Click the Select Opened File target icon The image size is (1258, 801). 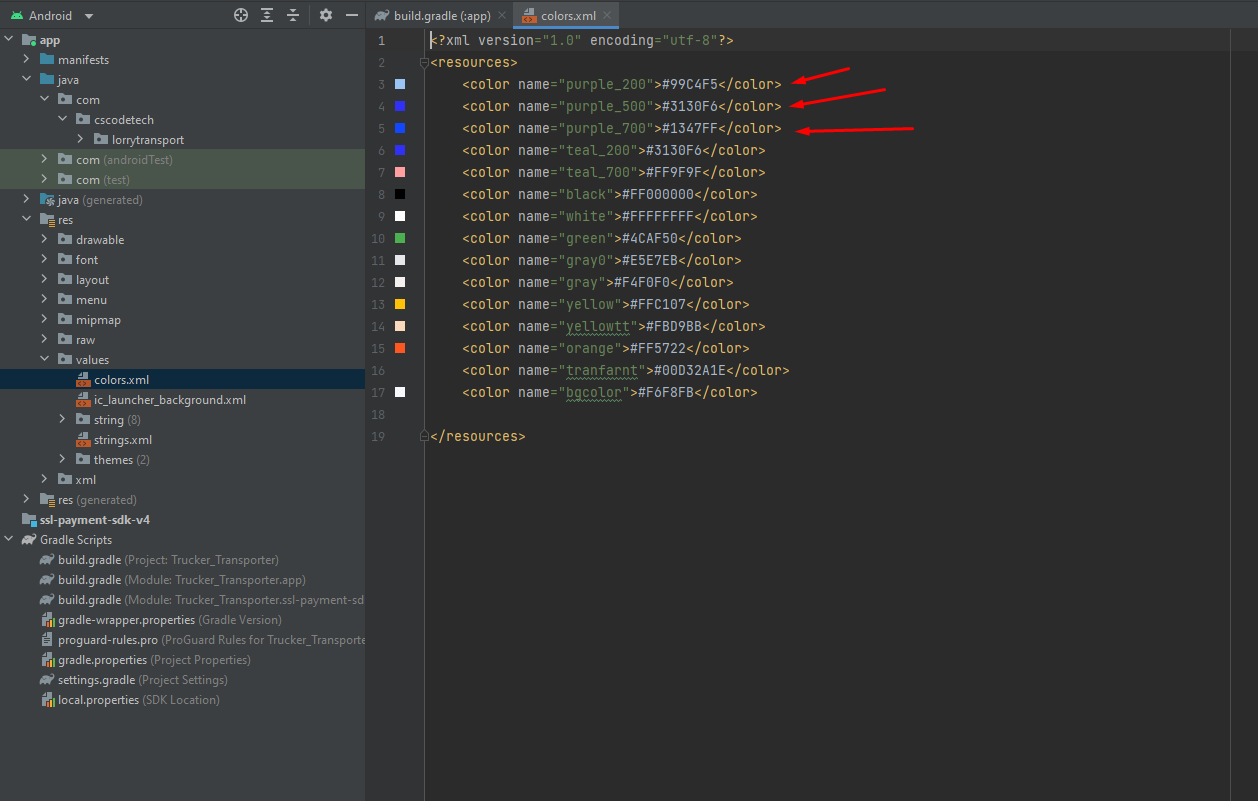[240, 15]
